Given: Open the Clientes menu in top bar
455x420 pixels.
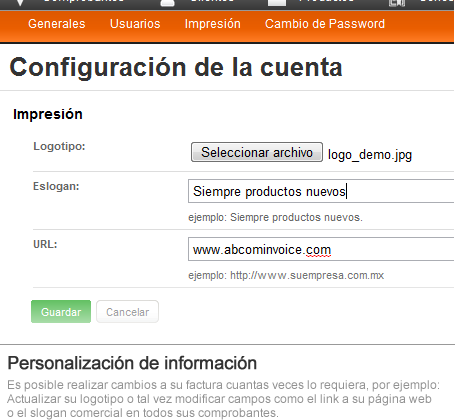Looking at the screenshot, I should tap(212, 1).
